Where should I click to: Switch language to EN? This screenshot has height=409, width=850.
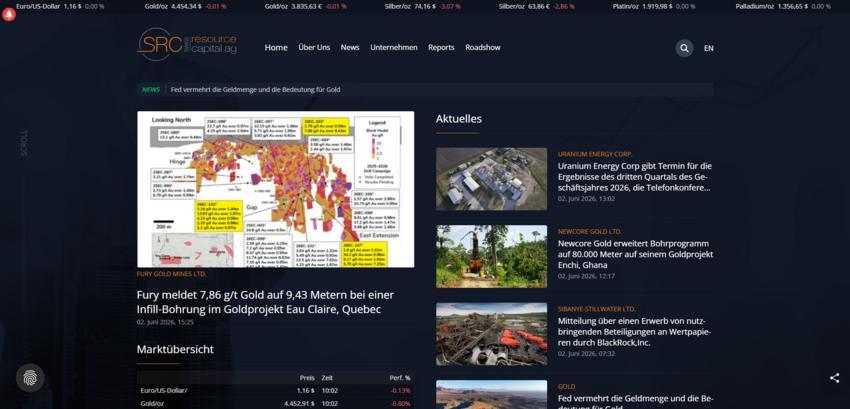[709, 48]
